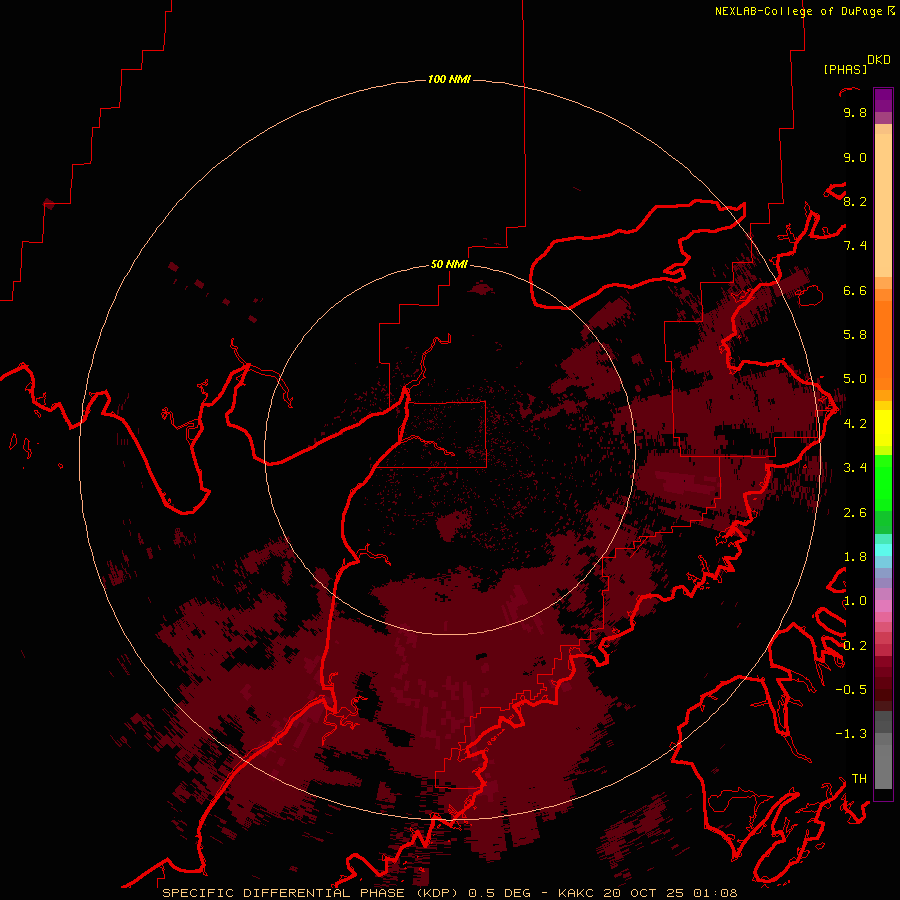
Task: Click the 3.4 scale value label
Action: tap(855, 468)
